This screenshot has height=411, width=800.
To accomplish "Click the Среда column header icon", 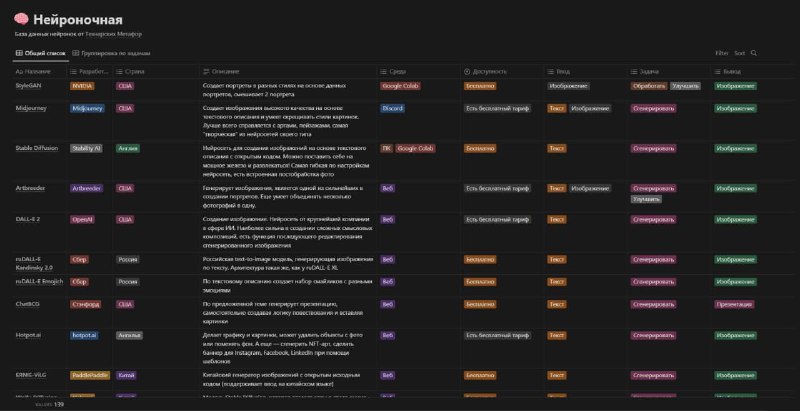I will [383, 72].
